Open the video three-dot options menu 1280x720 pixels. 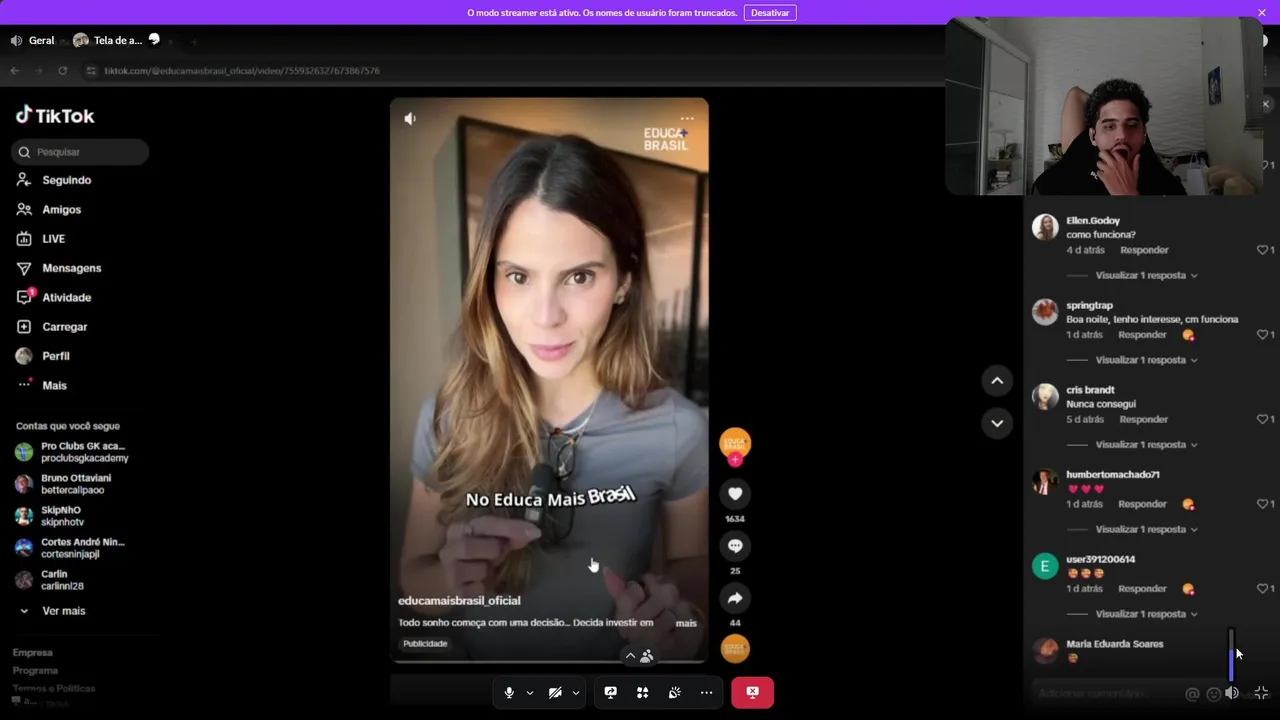[687, 118]
